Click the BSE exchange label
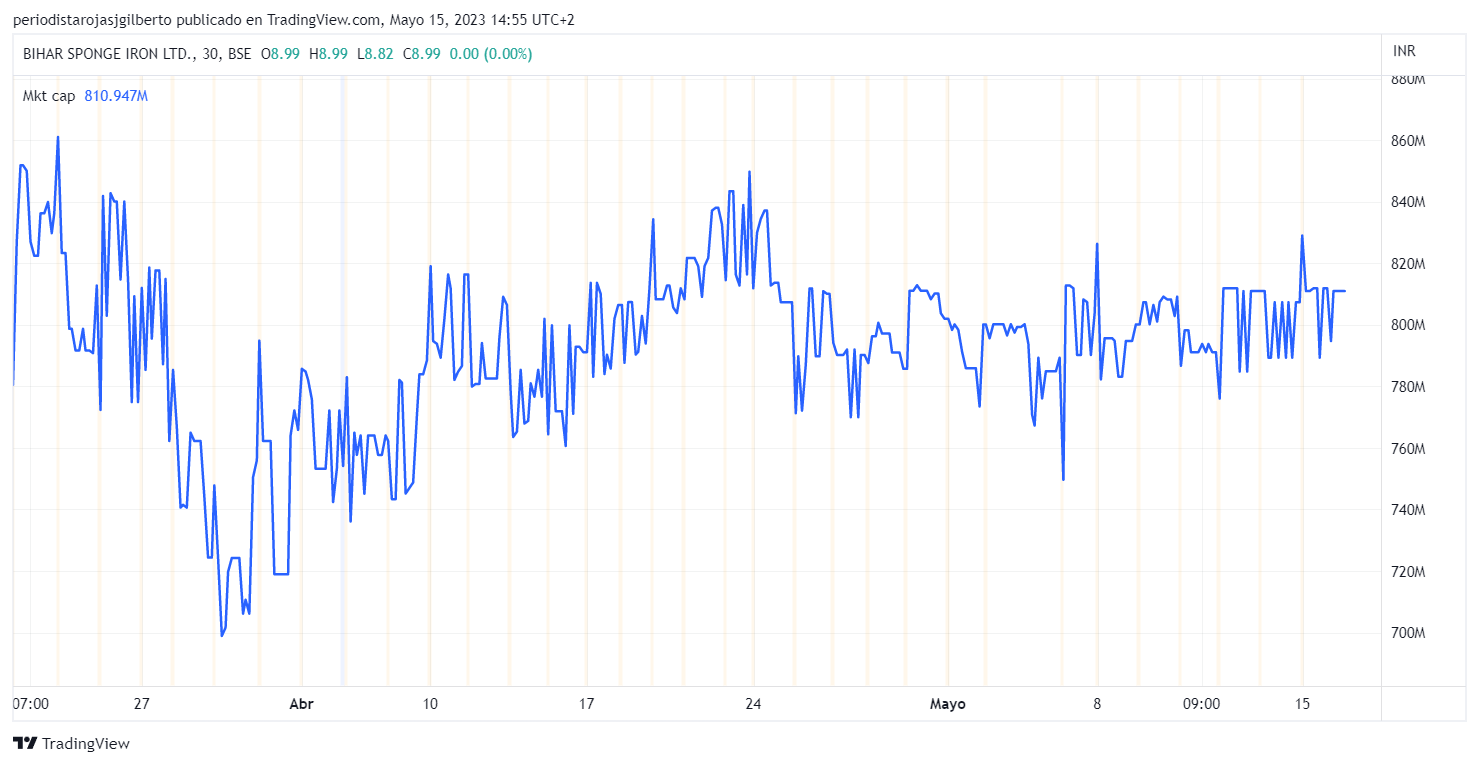 (x=239, y=54)
